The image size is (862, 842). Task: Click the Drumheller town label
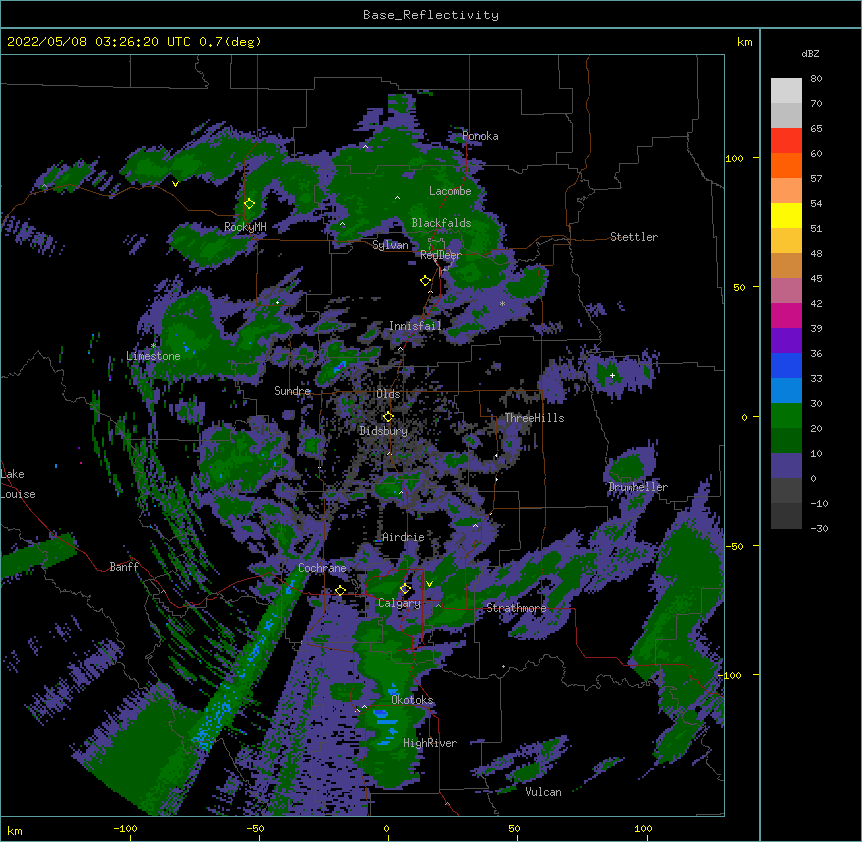click(638, 487)
